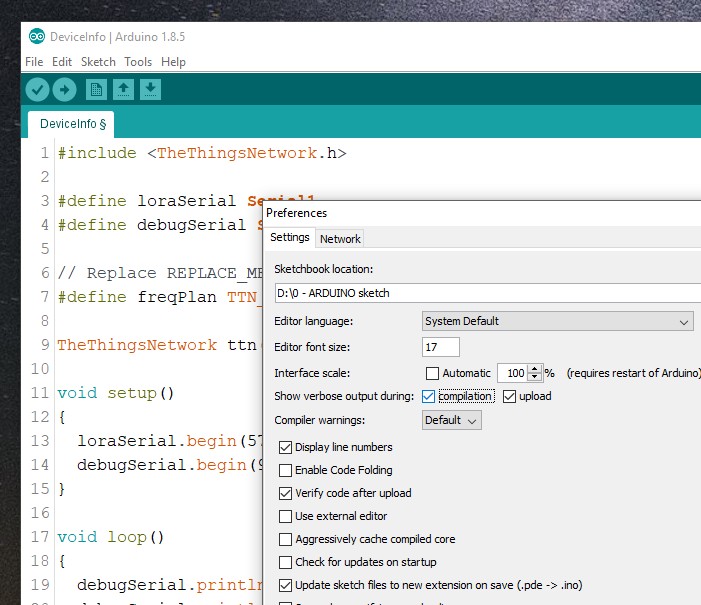Save sketch with down-arrow icon
The width and height of the screenshot is (701, 605).
tap(151, 89)
